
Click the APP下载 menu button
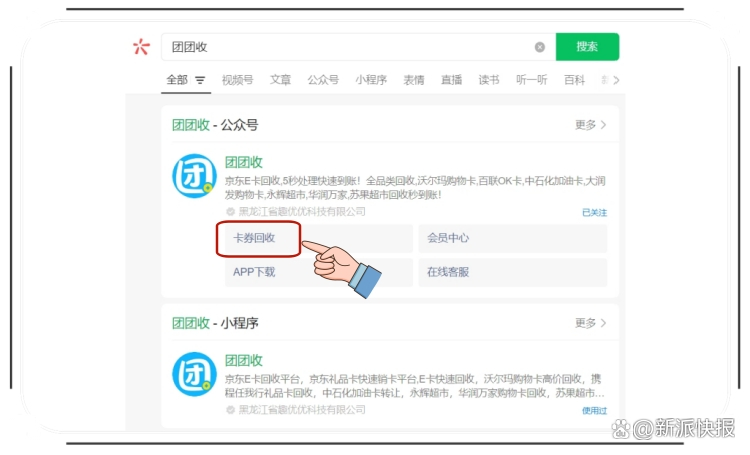(319, 272)
